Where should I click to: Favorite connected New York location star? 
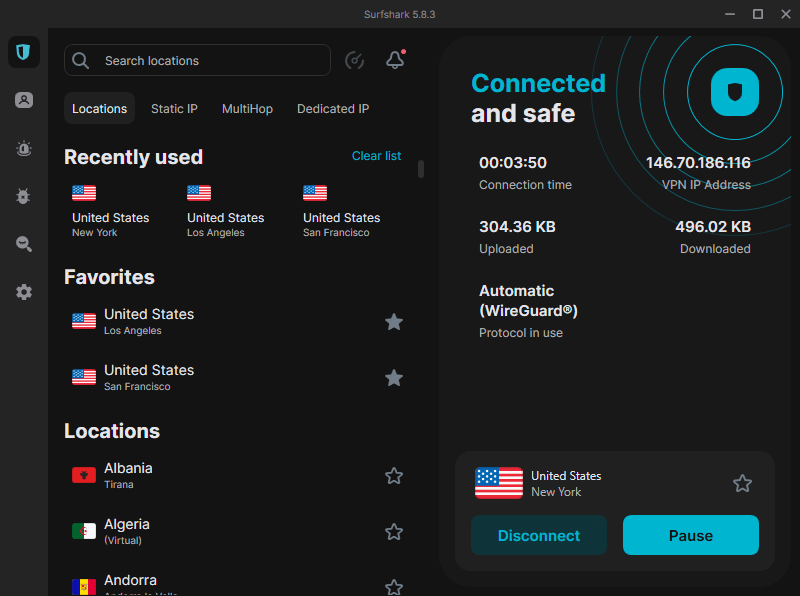coord(742,483)
